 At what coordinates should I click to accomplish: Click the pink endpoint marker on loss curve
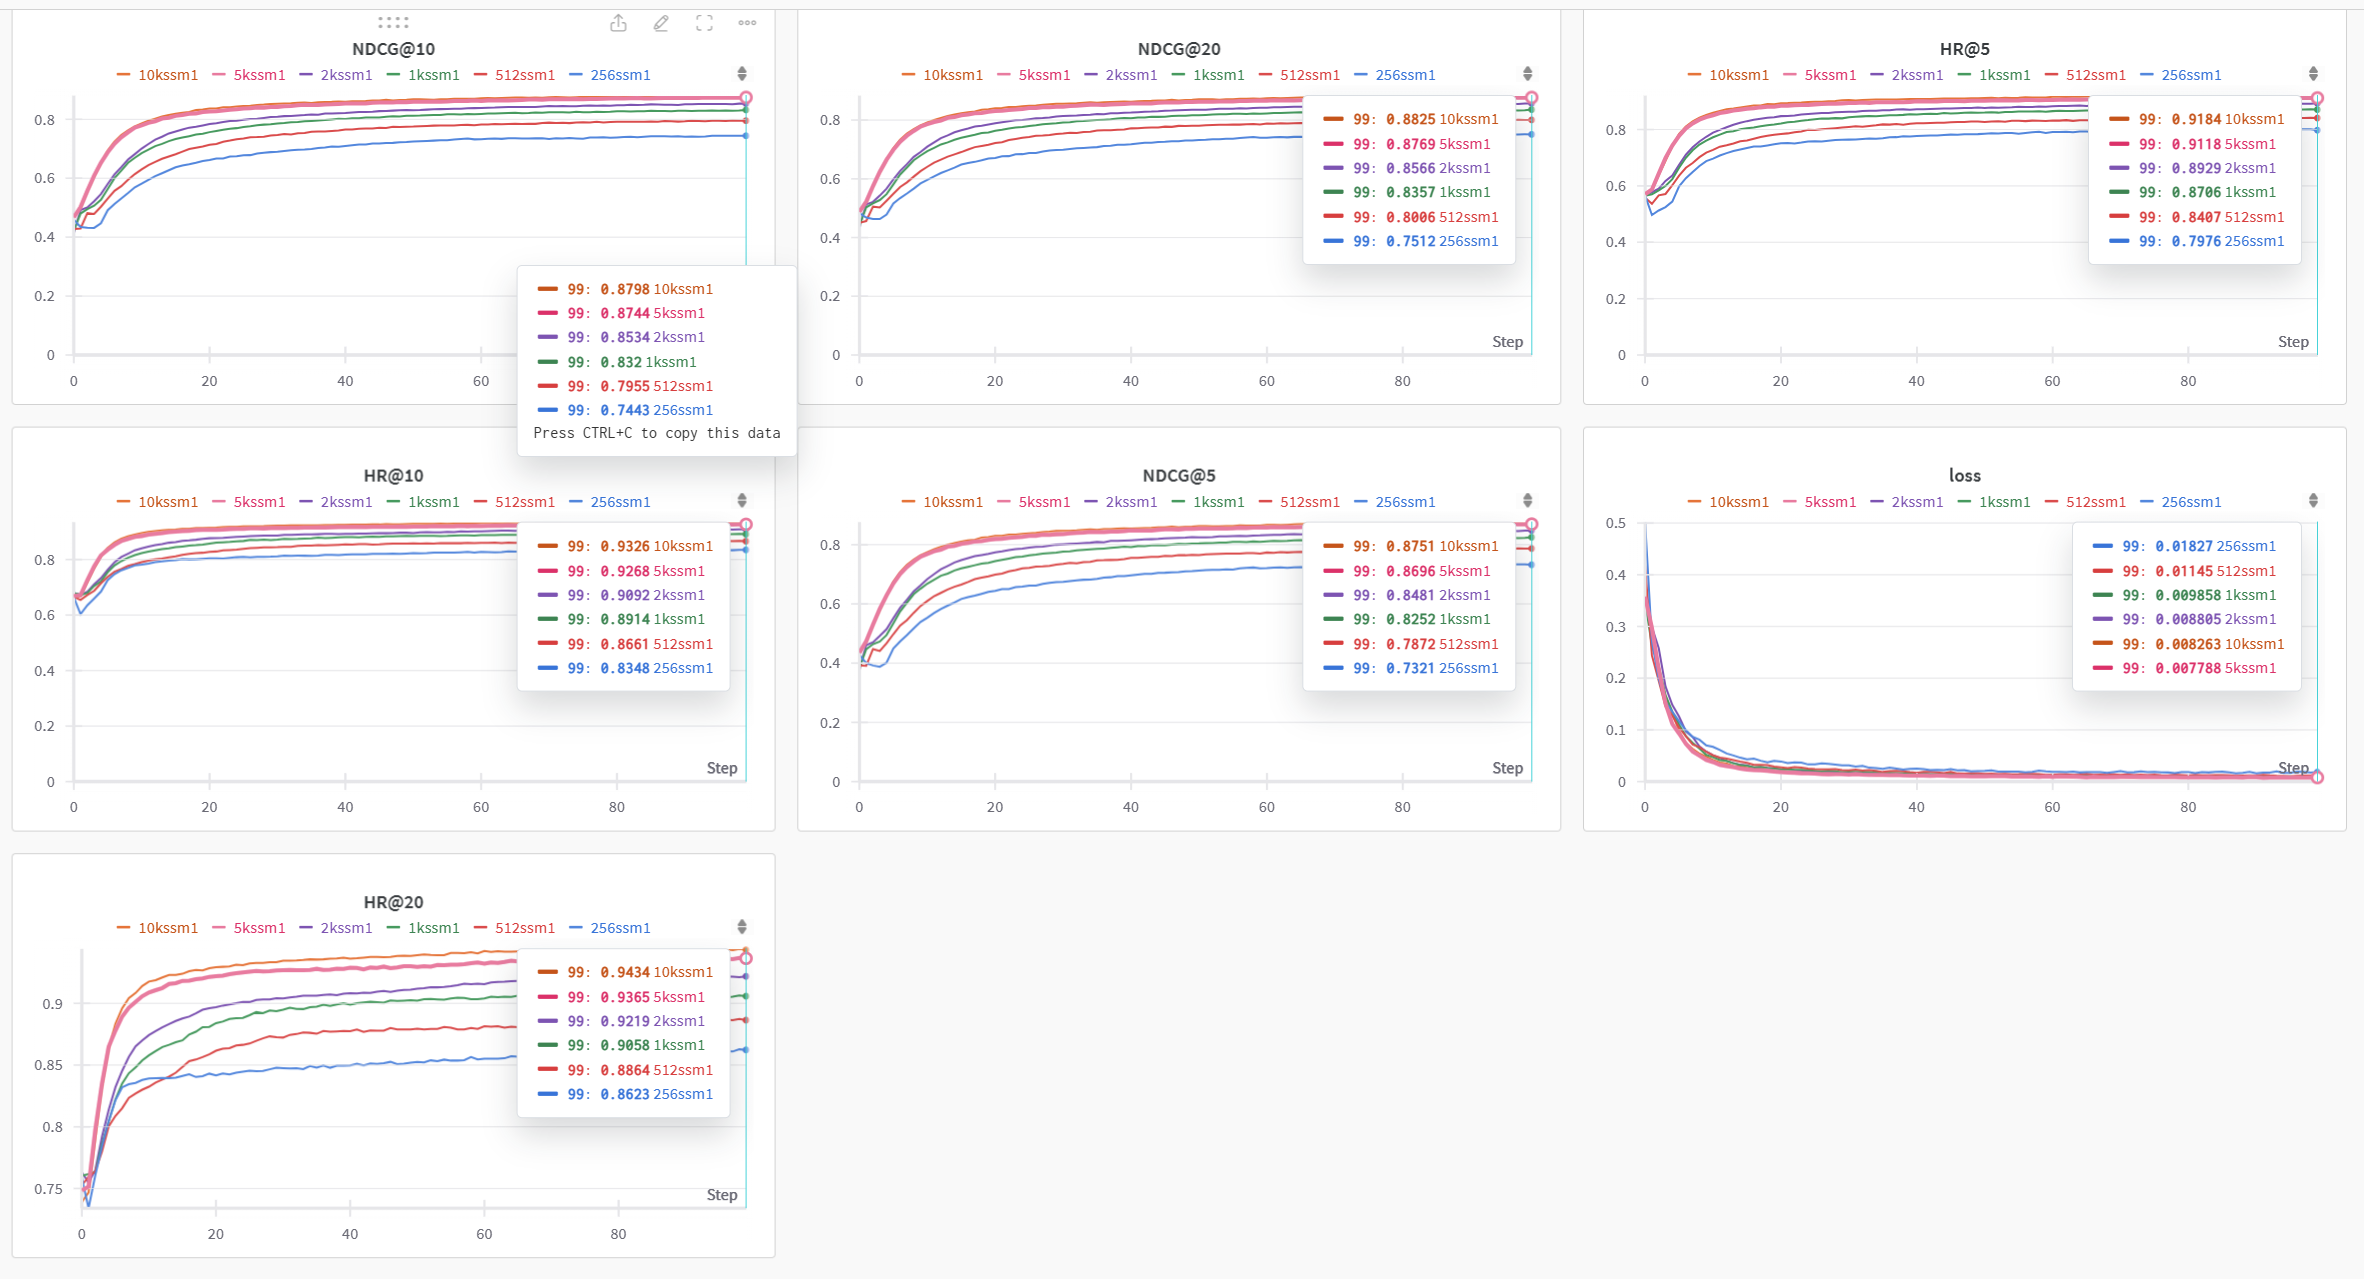pyautogui.click(x=2317, y=777)
